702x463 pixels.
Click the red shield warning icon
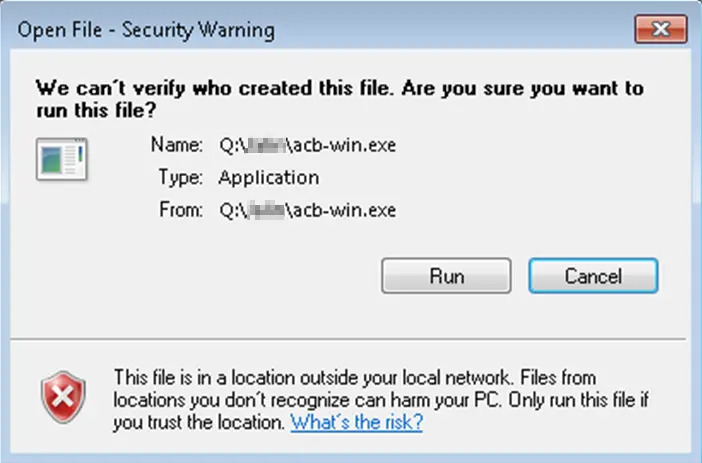(x=63, y=400)
